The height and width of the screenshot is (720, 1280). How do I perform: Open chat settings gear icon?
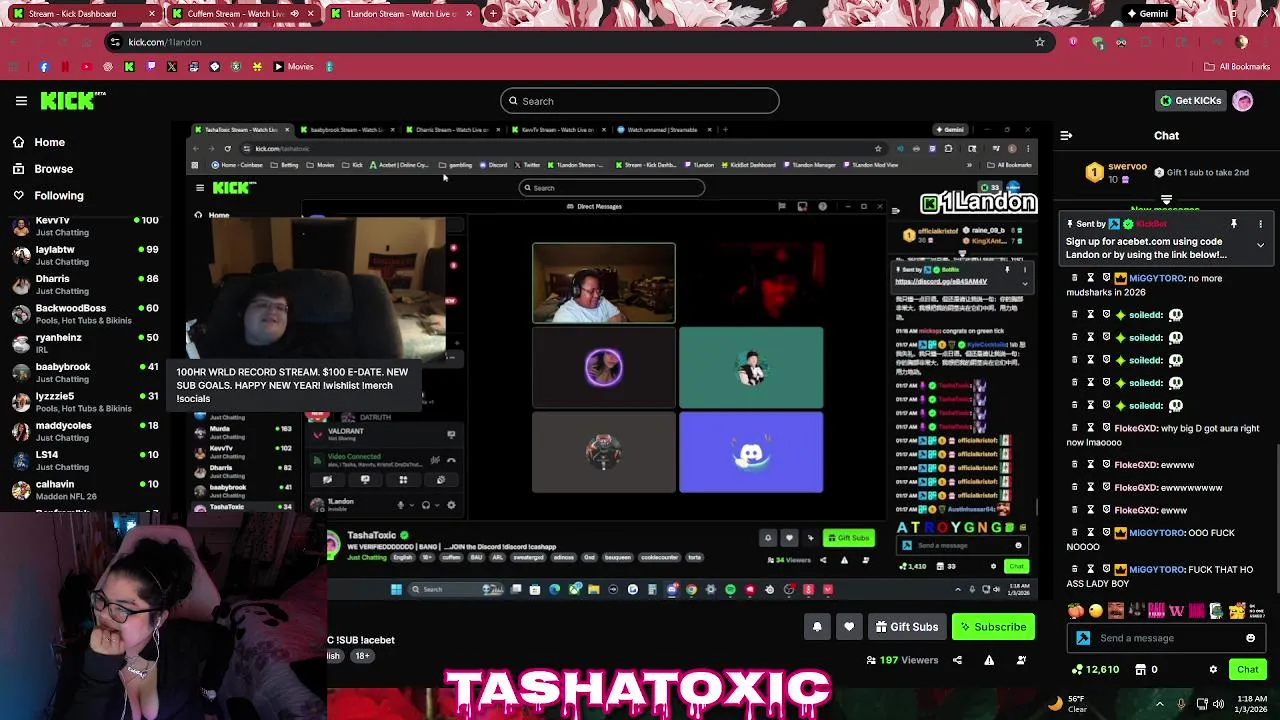[x=1213, y=669]
